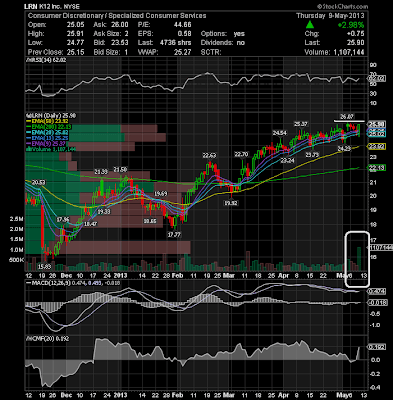
Task: Click the yellow 23.92 axis price tag
Action: [377, 146]
